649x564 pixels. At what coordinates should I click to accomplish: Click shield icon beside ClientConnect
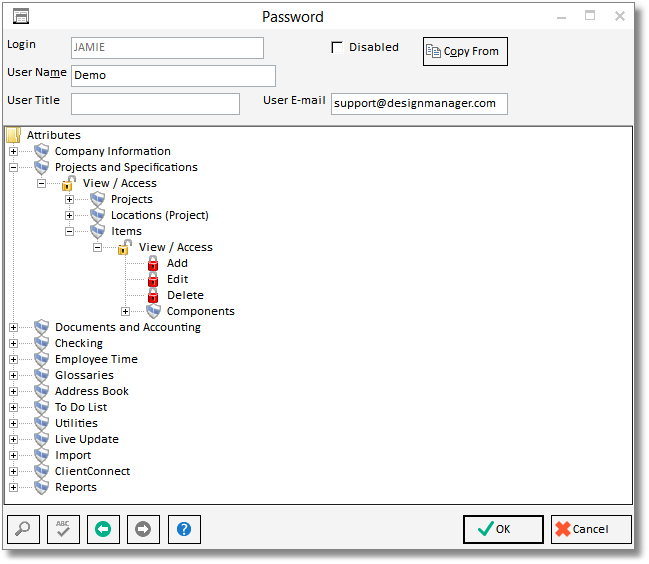pos(41,471)
